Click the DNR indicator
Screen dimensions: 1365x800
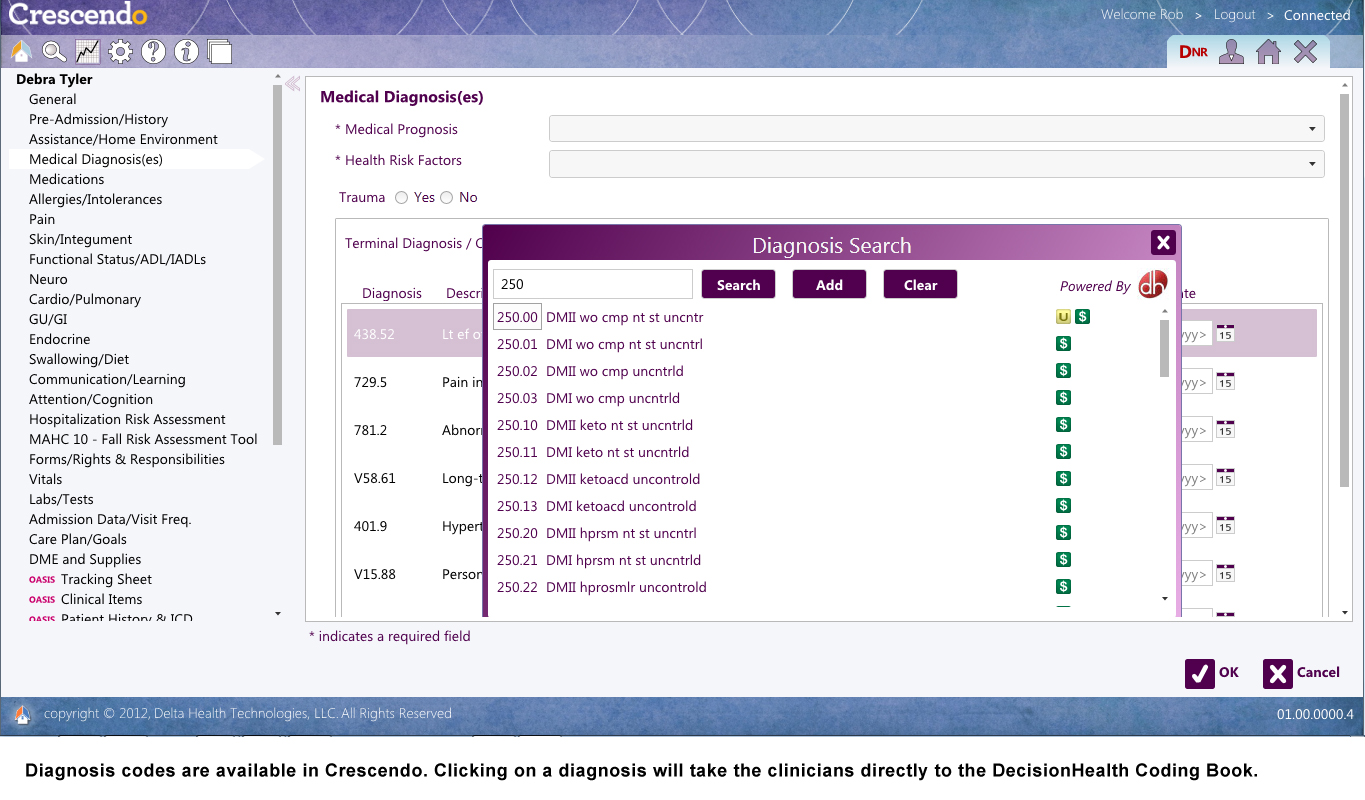click(1193, 52)
